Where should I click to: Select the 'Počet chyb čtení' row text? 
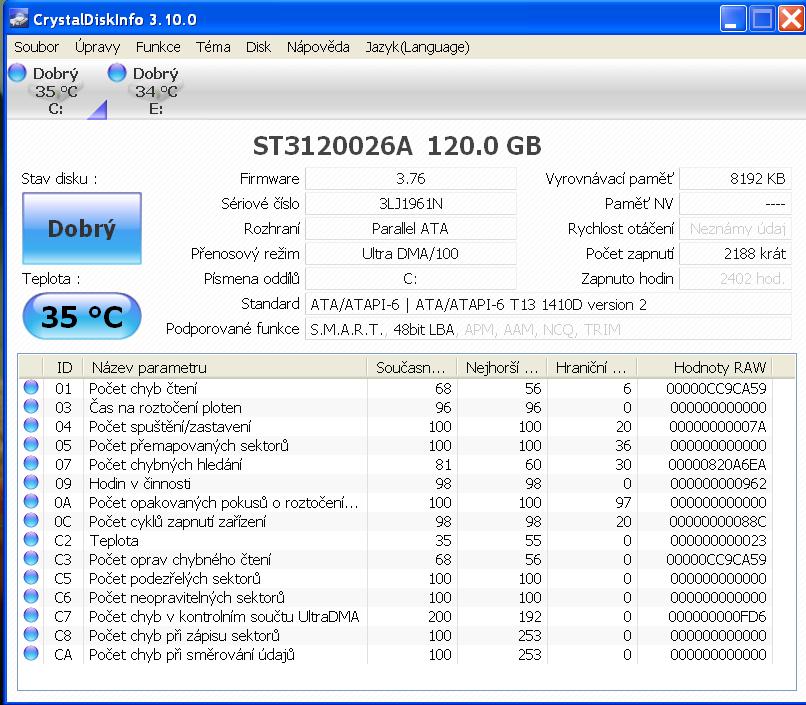pos(143,388)
